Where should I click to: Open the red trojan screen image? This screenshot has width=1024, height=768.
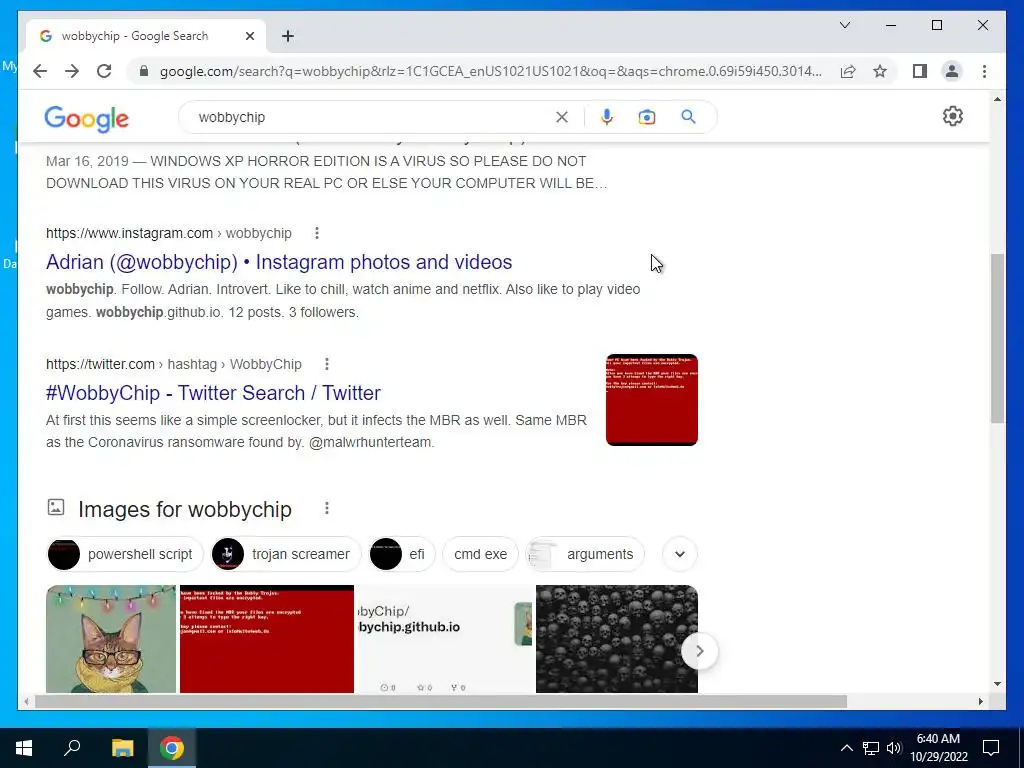click(267, 639)
